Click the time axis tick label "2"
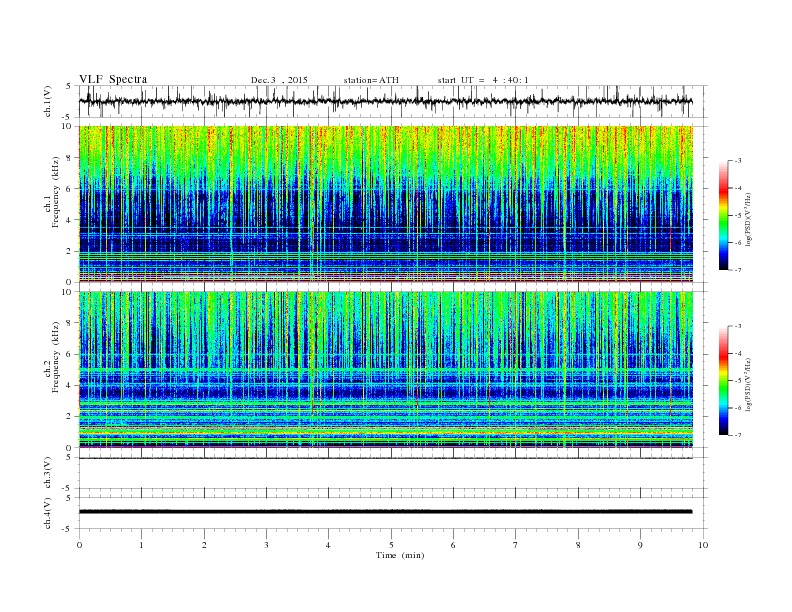This screenshot has width=792, height=612. point(204,545)
